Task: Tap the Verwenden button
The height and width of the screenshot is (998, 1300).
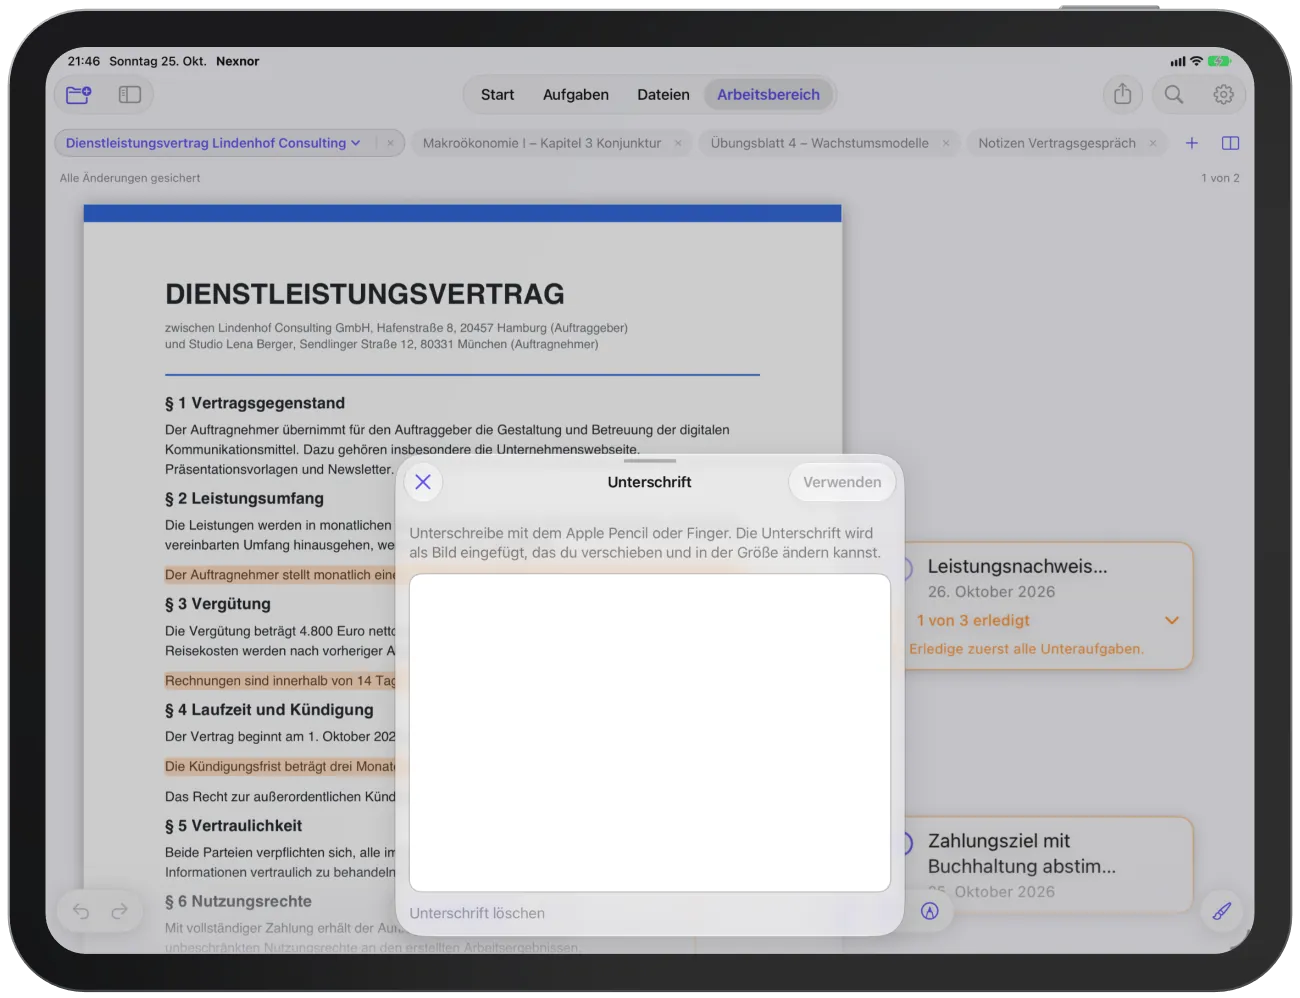Action: (x=842, y=482)
